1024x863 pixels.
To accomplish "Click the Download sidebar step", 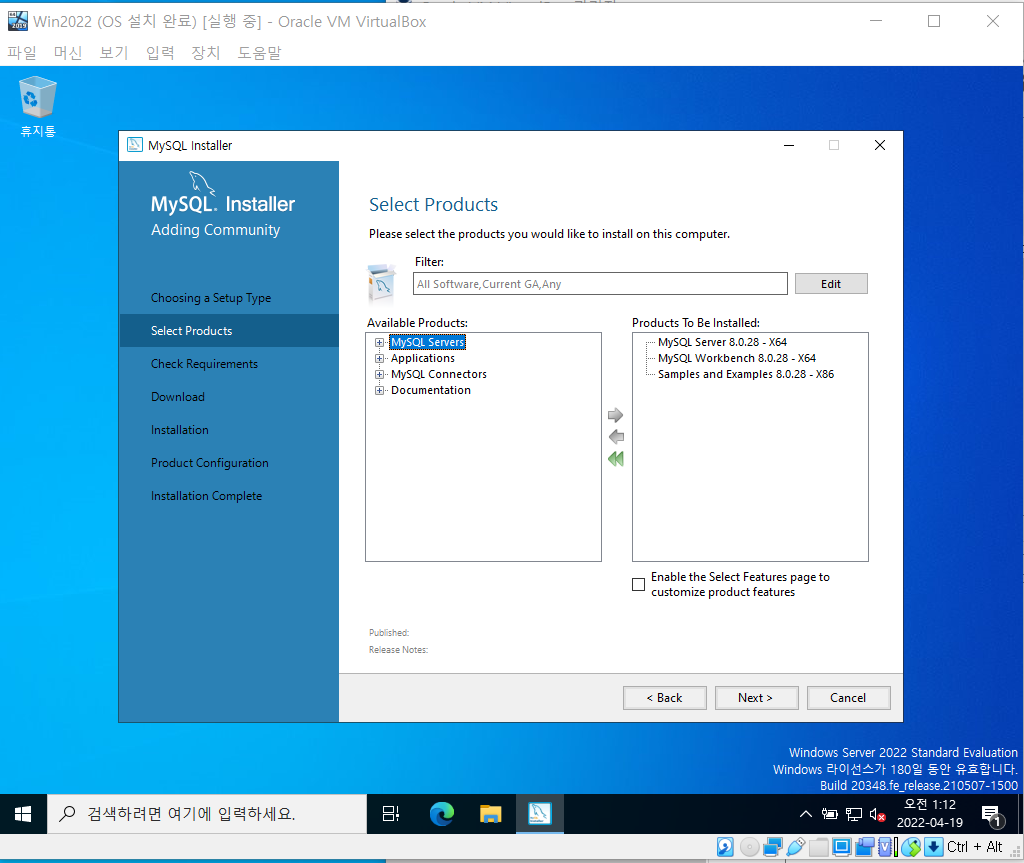I will [178, 397].
